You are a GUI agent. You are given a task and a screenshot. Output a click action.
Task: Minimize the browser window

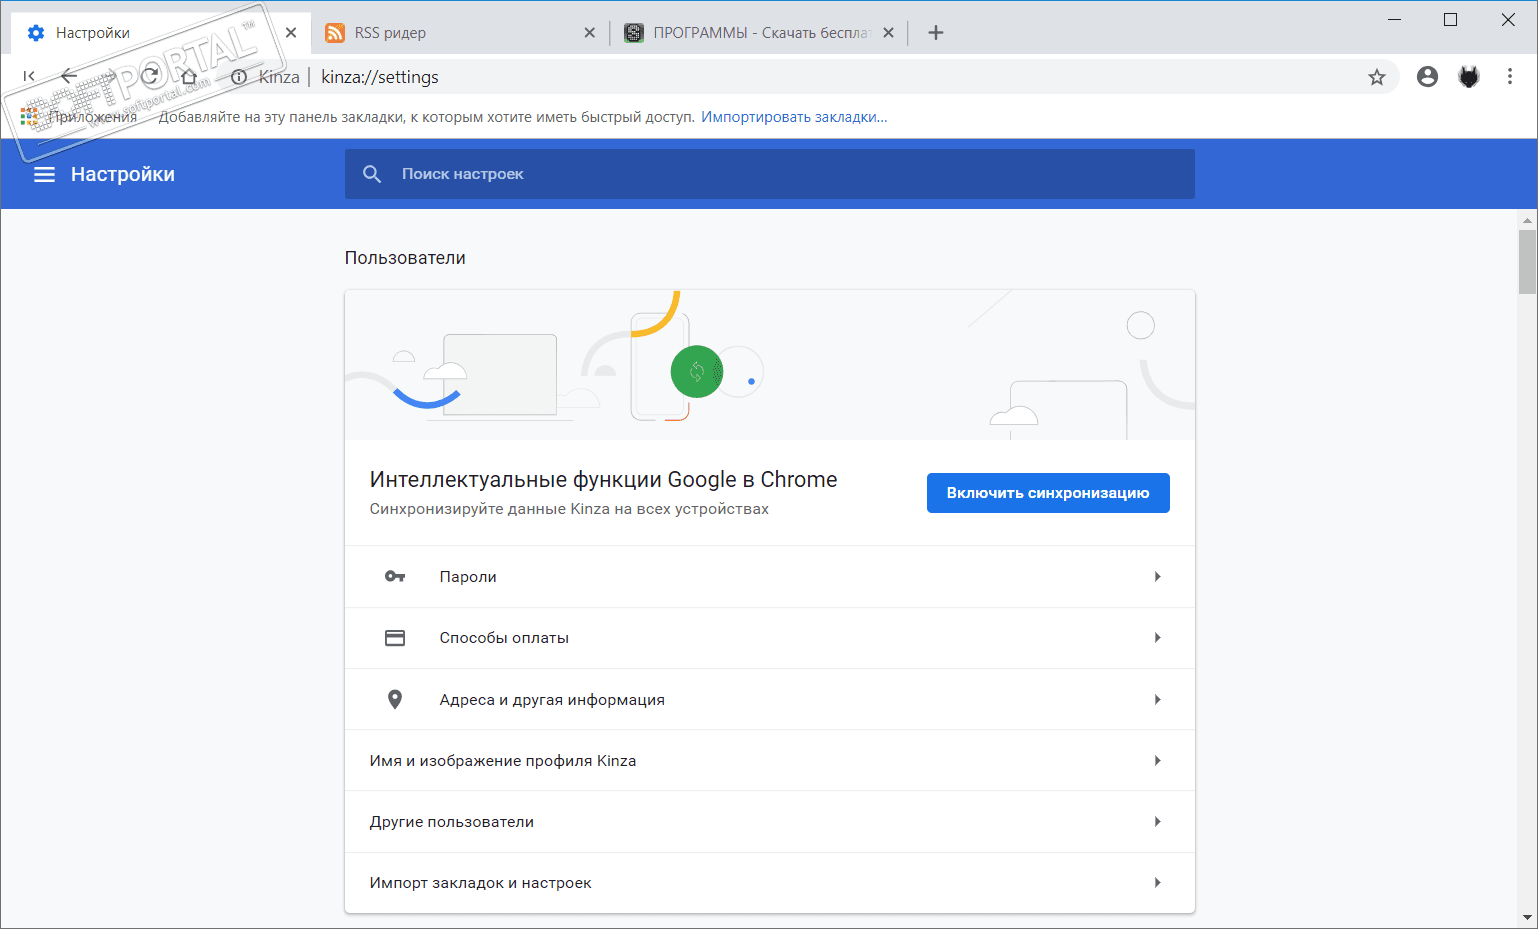click(1395, 20)
